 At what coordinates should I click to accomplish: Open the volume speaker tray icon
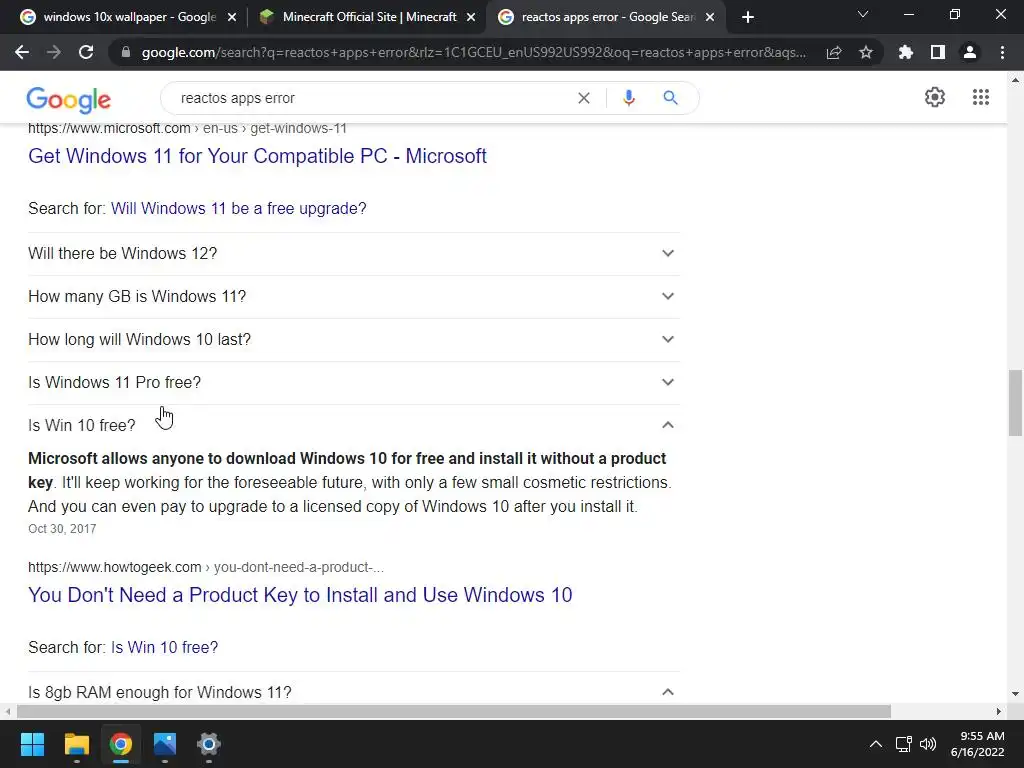point(927,744)
